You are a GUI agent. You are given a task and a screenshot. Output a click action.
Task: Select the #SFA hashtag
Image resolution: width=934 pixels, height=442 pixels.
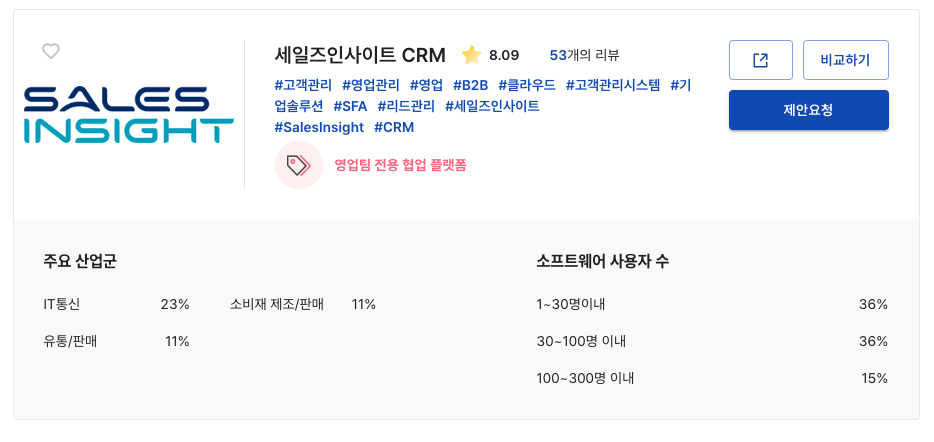click(350, 106)
